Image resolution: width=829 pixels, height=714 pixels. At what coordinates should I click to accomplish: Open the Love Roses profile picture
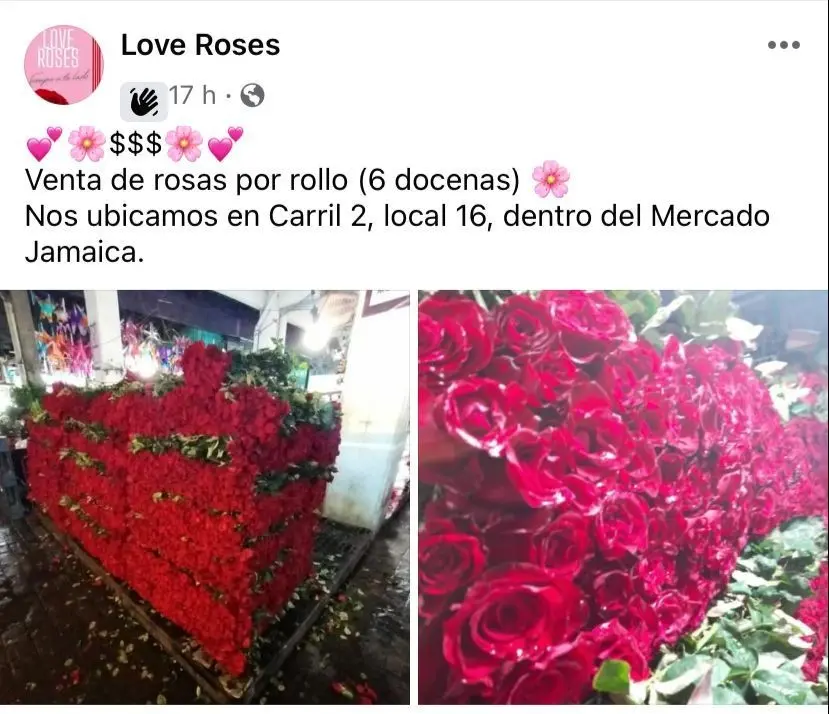pos(64,65)
